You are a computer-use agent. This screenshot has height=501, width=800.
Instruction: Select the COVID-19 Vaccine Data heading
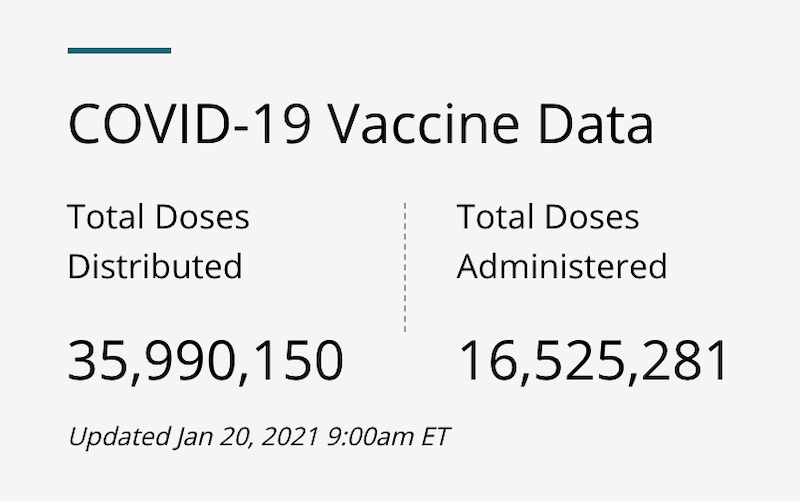point(361,124)
